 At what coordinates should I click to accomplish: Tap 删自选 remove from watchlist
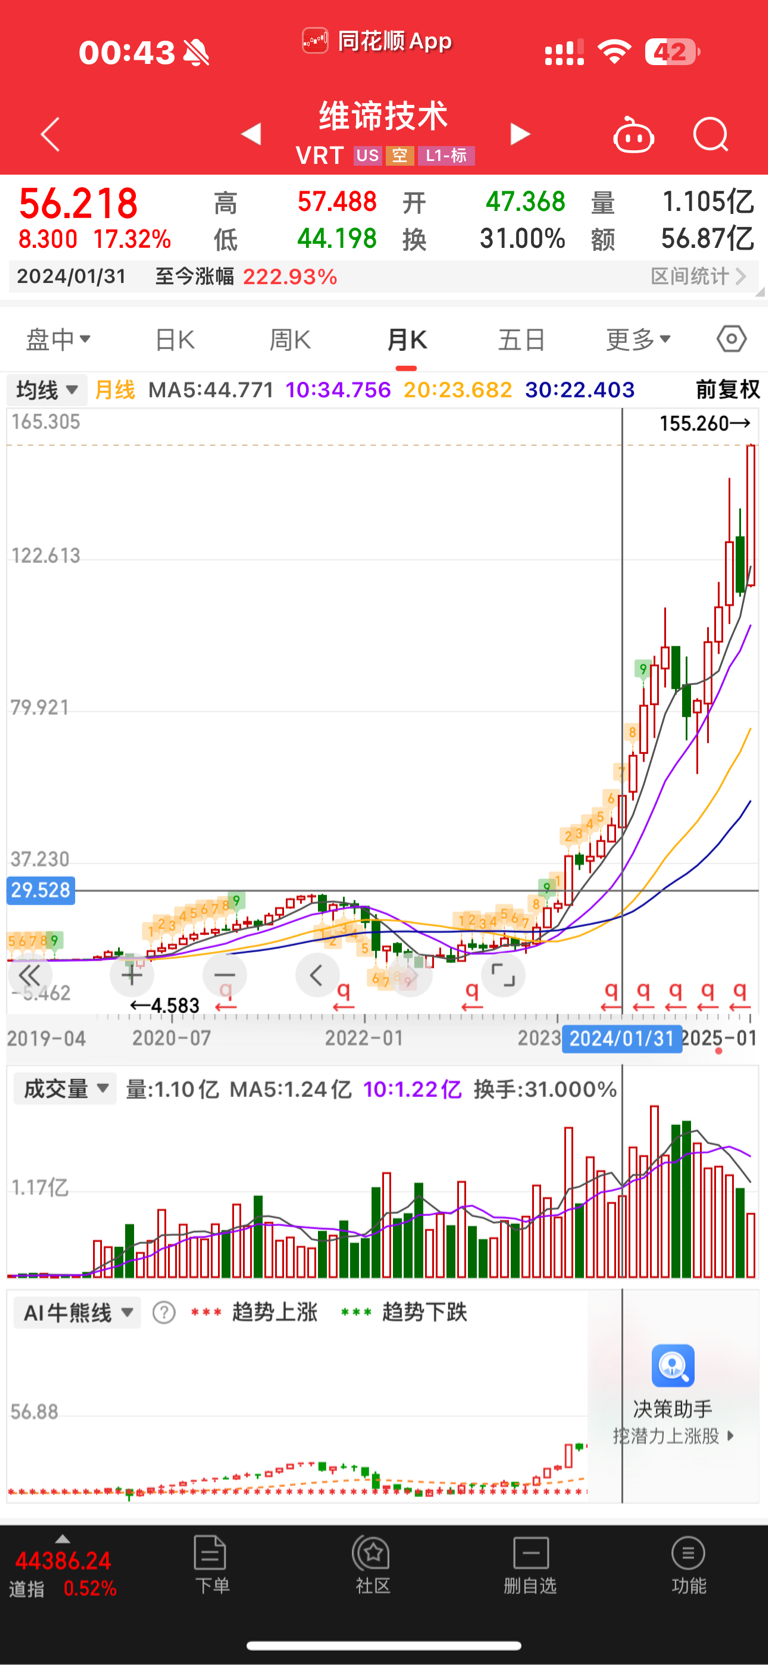[x=530, y=1565]
